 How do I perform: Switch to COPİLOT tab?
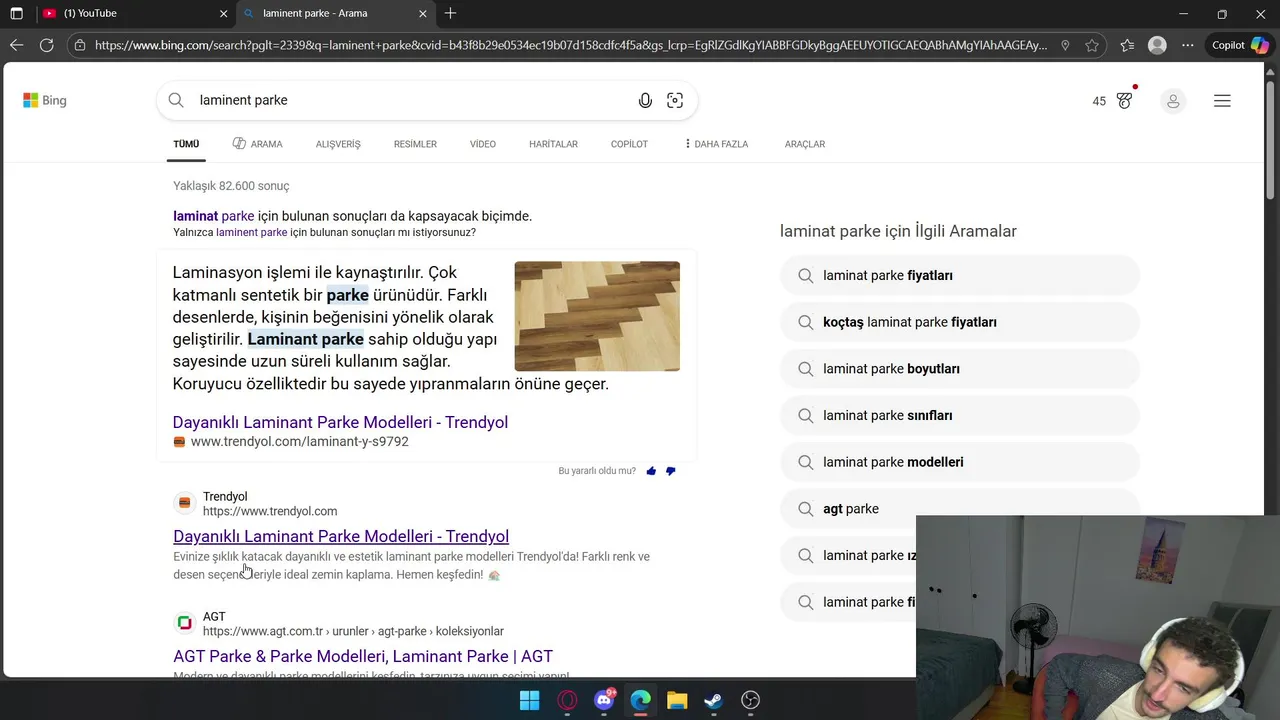[x=629, y=144]
